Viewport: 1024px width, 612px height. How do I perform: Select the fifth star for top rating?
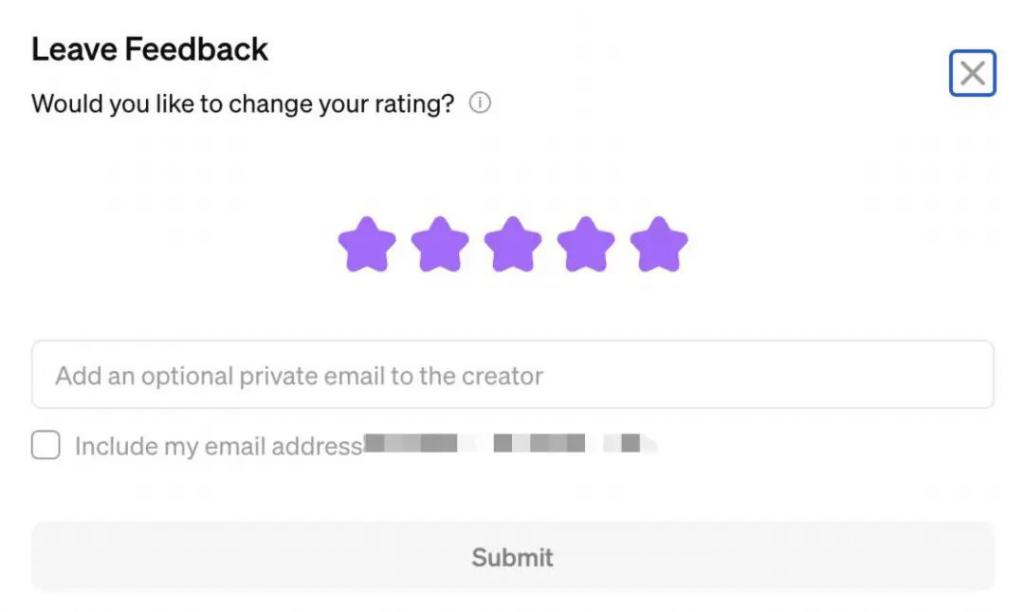659,244
